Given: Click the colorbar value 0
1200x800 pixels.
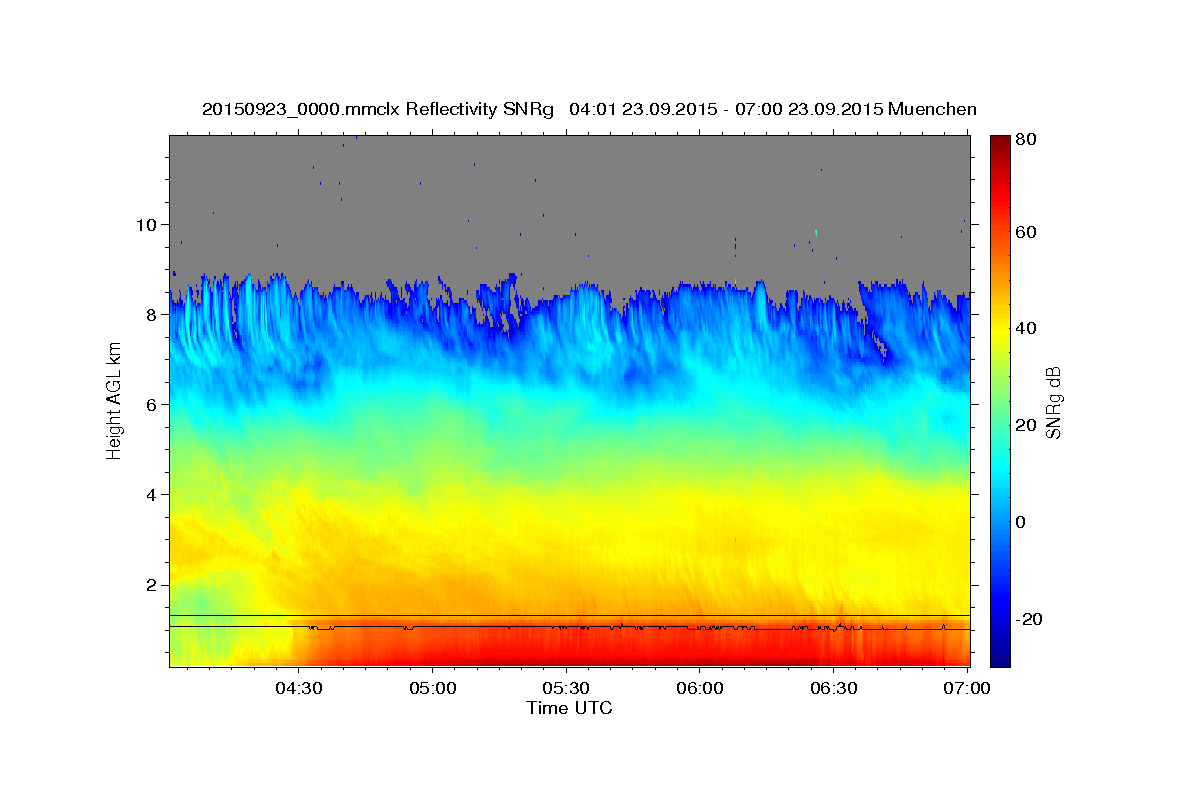Looking at the screenshot, I should point(1022,522).
